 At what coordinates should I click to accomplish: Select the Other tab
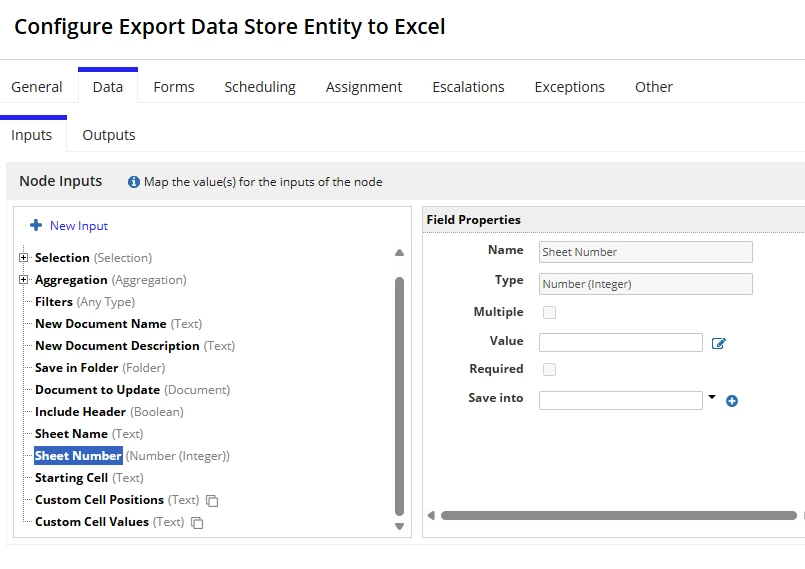(x=654, y=87)
